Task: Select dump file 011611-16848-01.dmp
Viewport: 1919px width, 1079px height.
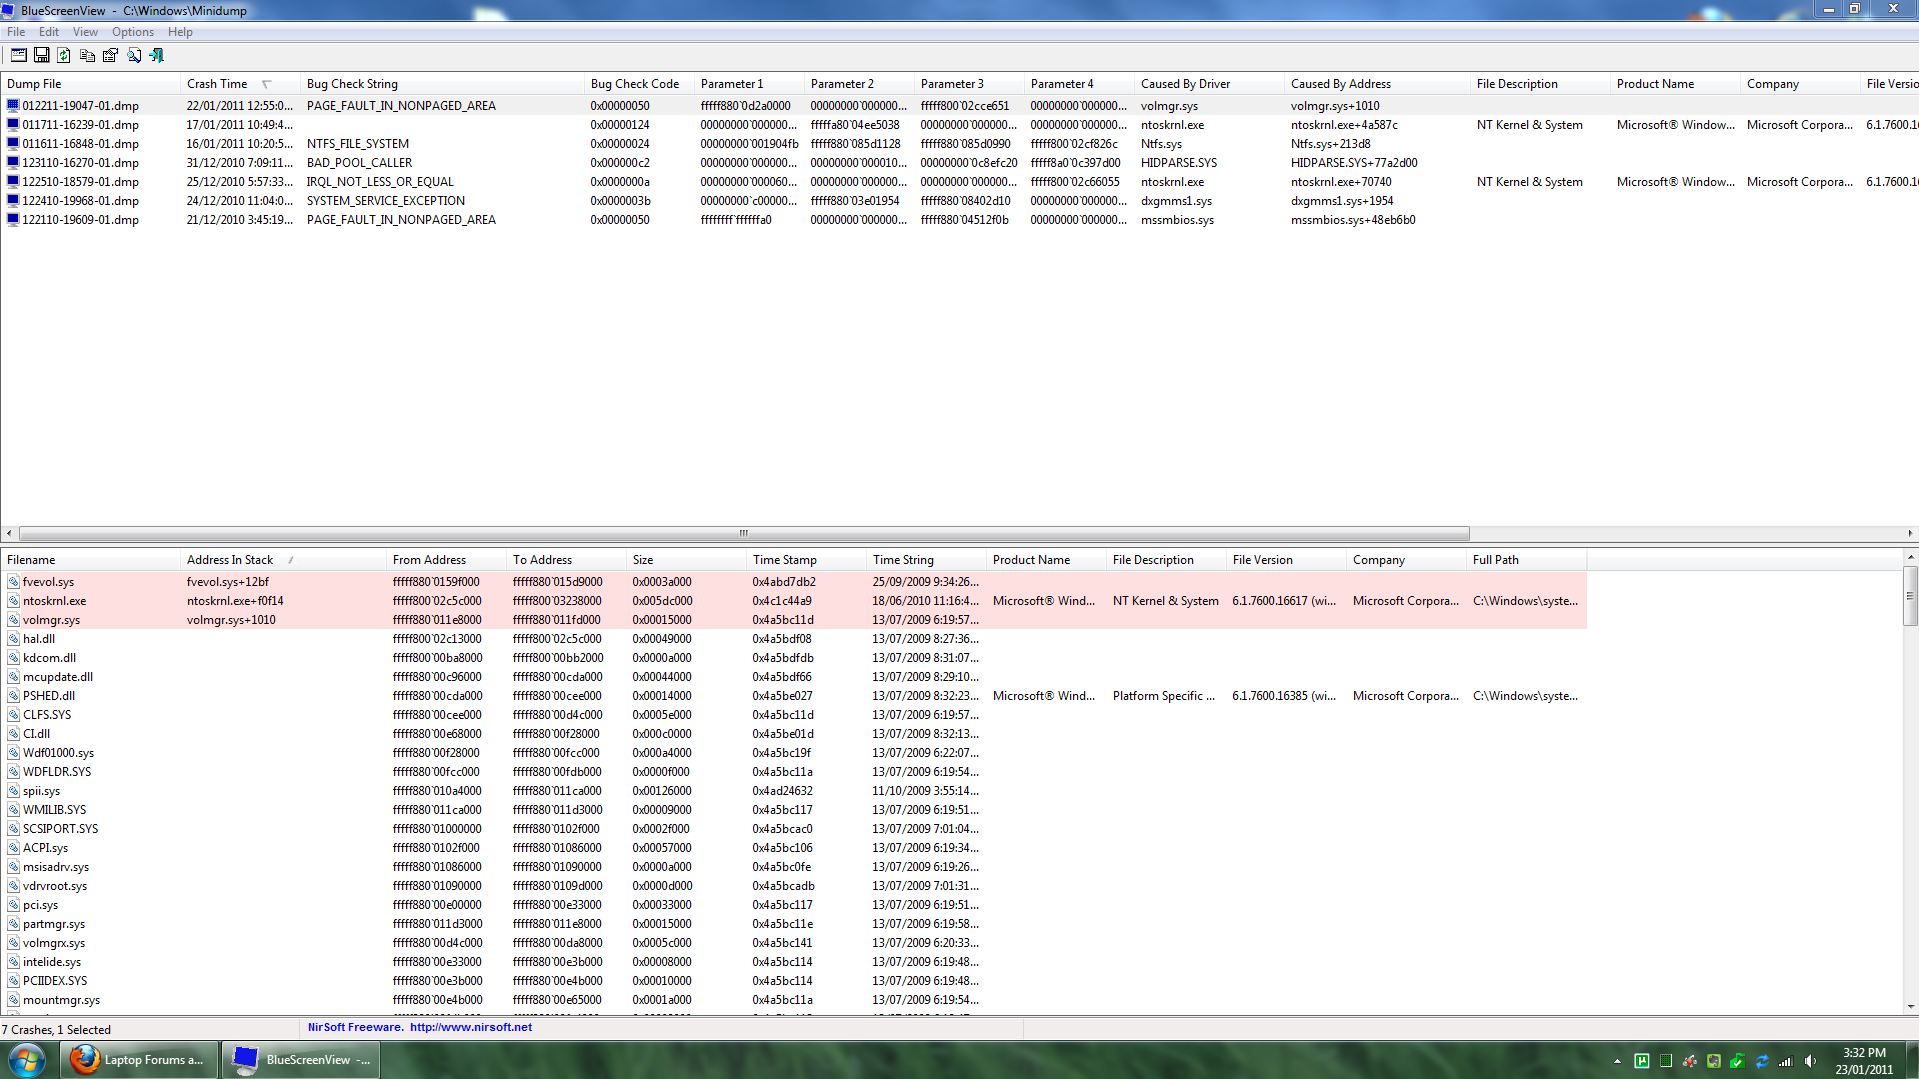Action: coord(80,144)
